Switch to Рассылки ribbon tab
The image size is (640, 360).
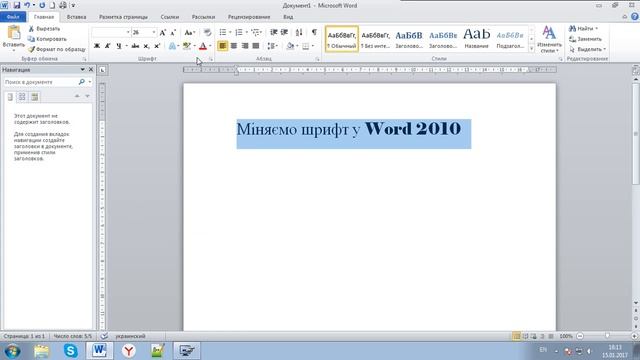203,17
